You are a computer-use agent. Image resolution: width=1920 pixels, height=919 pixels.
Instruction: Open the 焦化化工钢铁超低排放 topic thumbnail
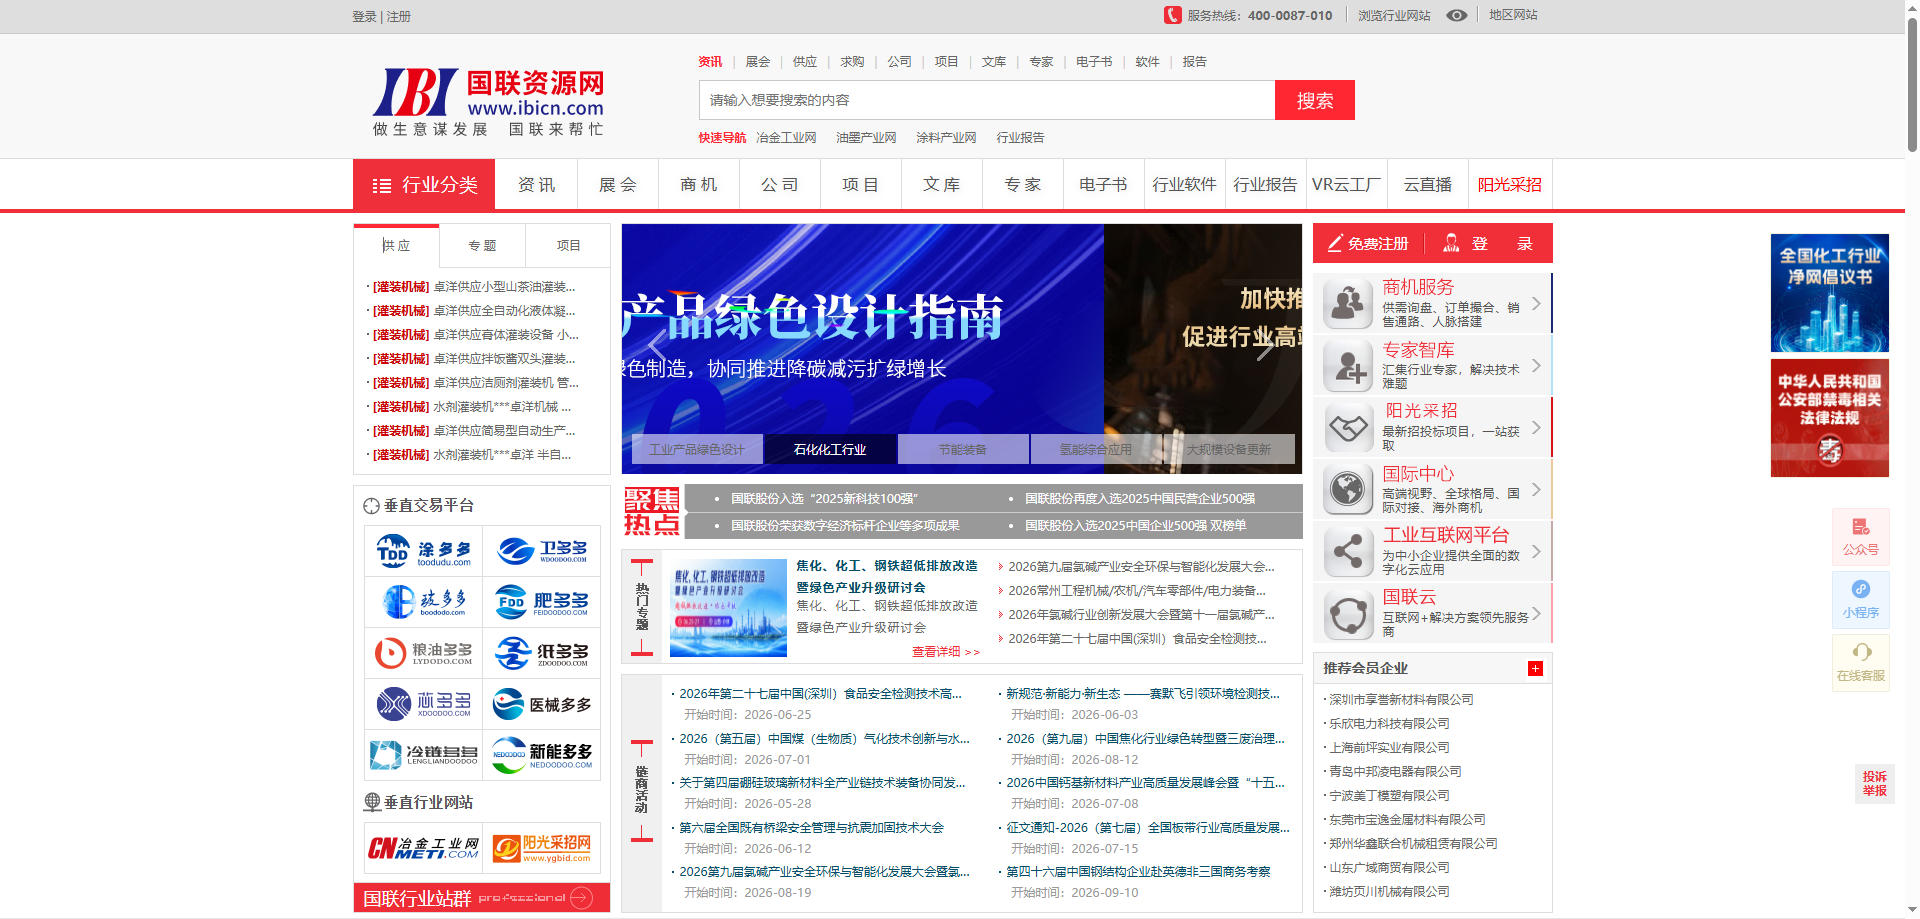728,608
